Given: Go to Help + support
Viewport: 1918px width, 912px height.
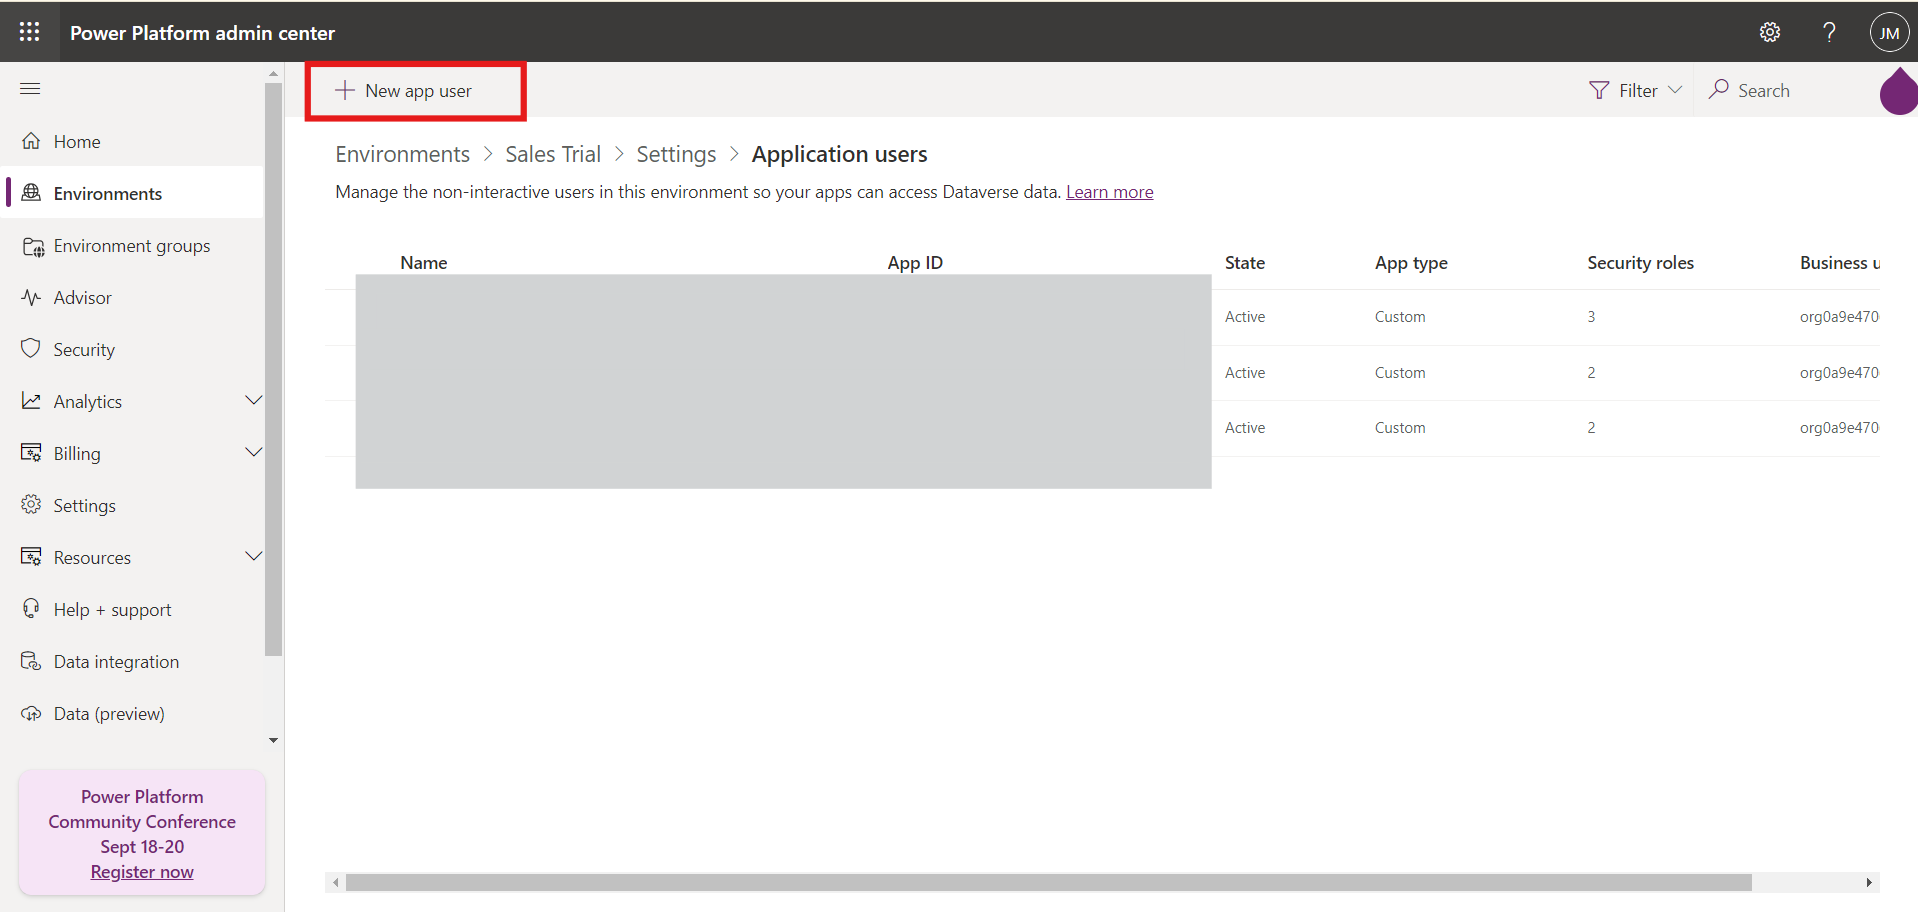Looking at the screenshot, I should [112, 610].
